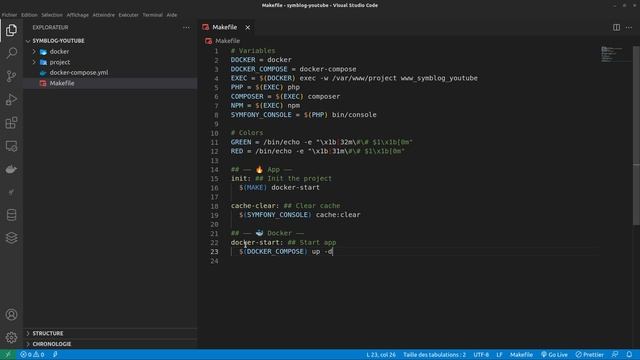The width and height of the screenshot is (640, 360).
Task: Open the Run and Debug view
Action: (11, 100)
